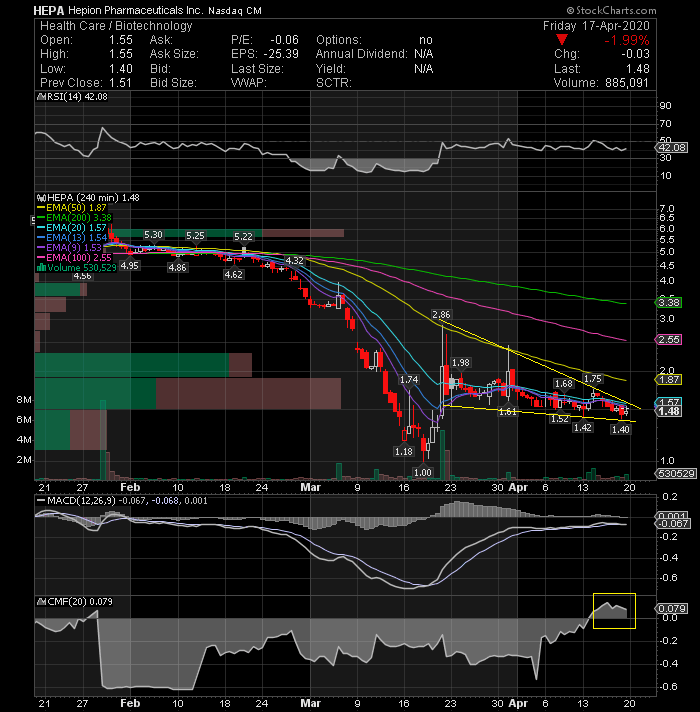Screen dimensions: 700x712
Task: Click the volume bars icon in the legend
Action: pos(41,267)
